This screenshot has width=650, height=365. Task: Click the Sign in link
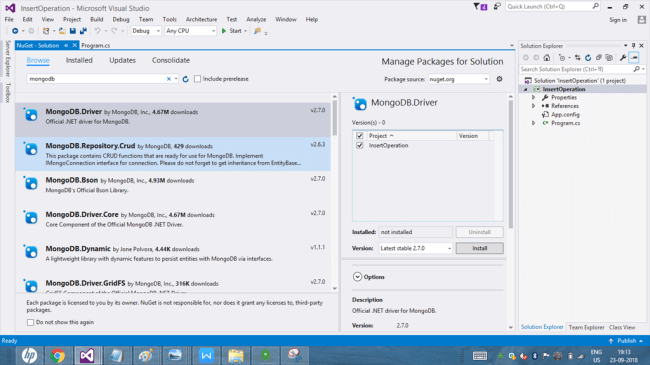click(618, 19)
